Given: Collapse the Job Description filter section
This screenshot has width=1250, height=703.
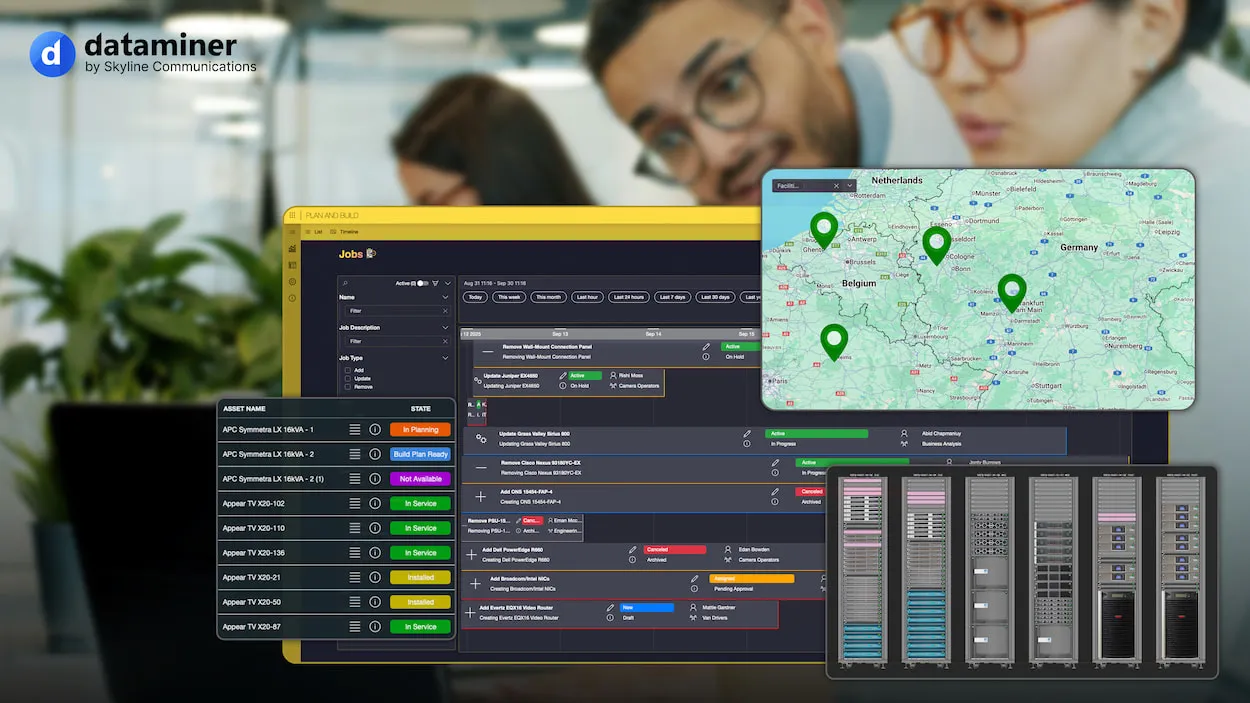Looking at the screenshot, I should 445,328.
